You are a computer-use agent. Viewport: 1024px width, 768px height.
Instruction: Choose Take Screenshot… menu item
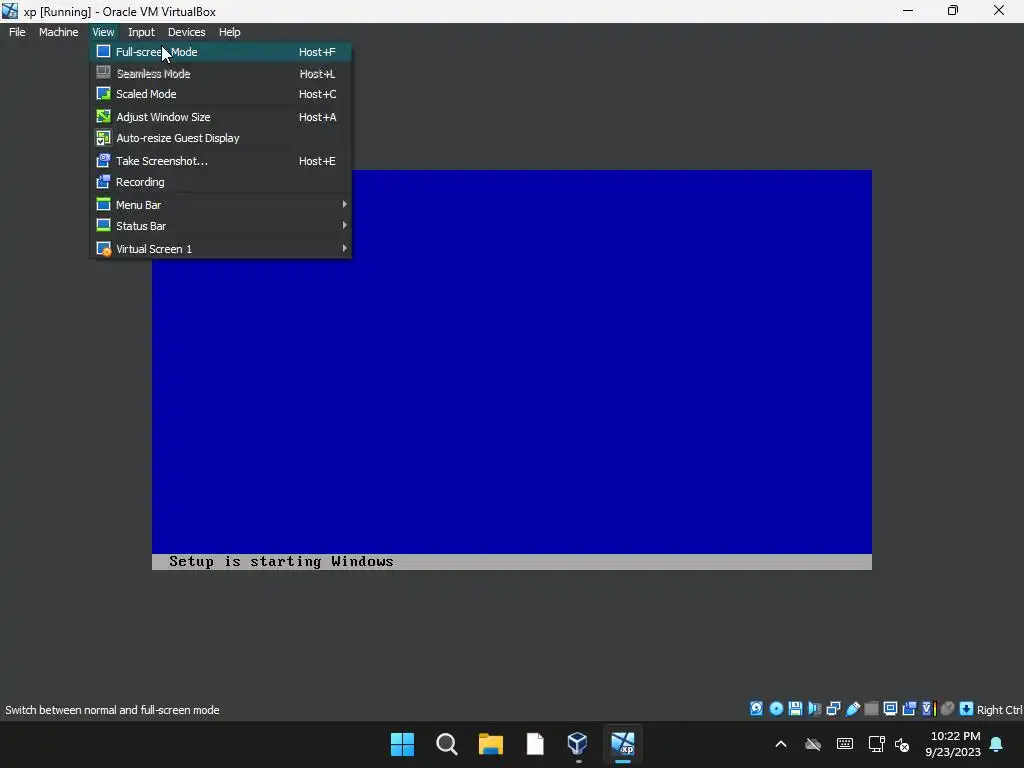tap(221, 161)
